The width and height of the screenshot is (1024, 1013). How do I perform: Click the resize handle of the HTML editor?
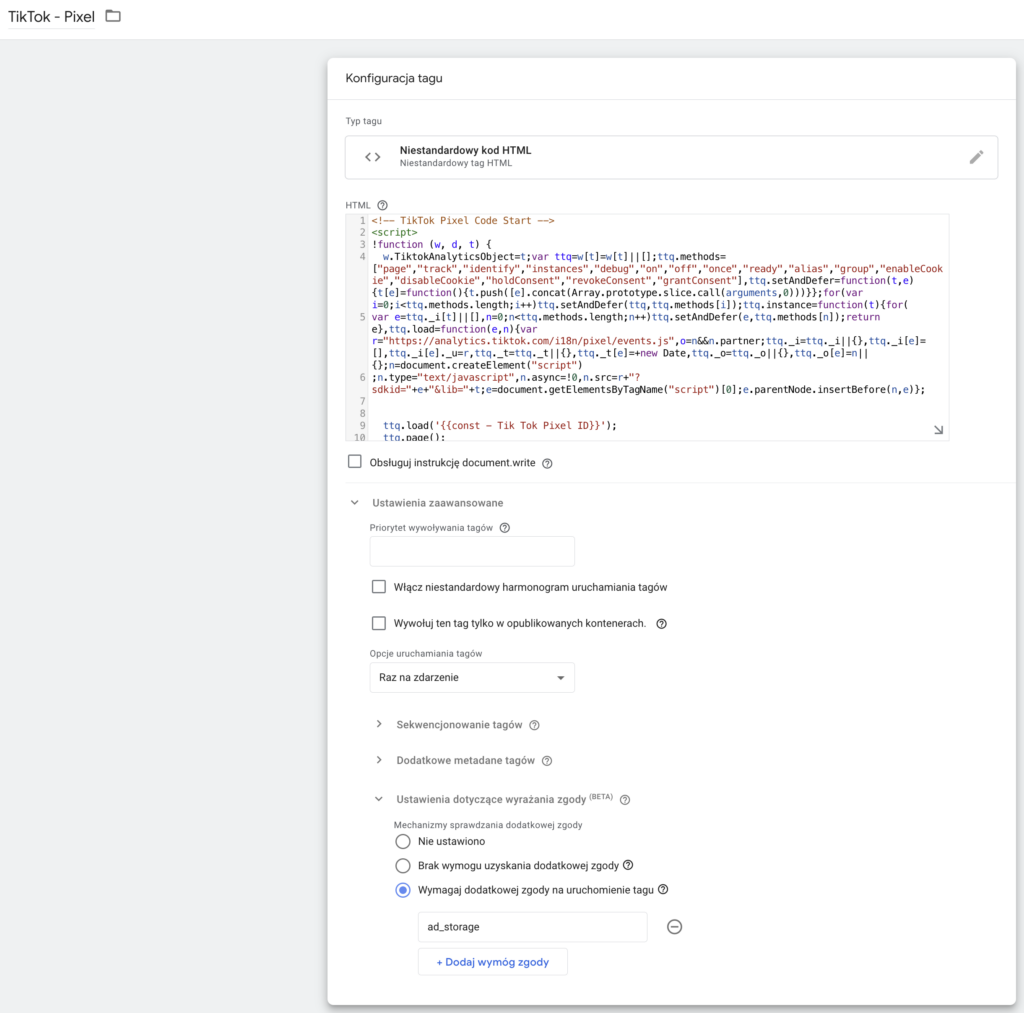(x=938, y=429)
